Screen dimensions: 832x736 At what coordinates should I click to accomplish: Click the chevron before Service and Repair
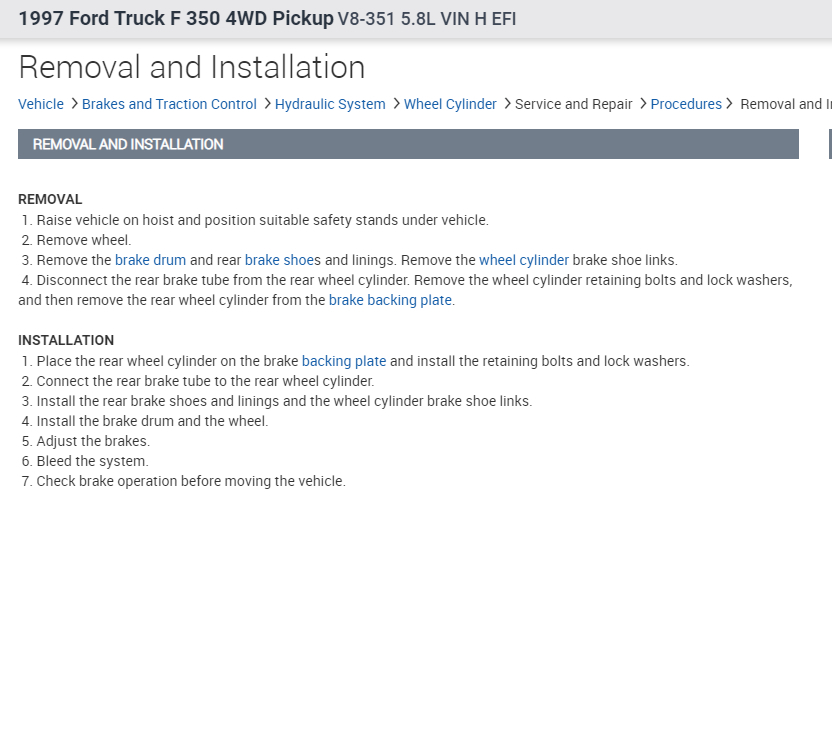tap(507, 104)
